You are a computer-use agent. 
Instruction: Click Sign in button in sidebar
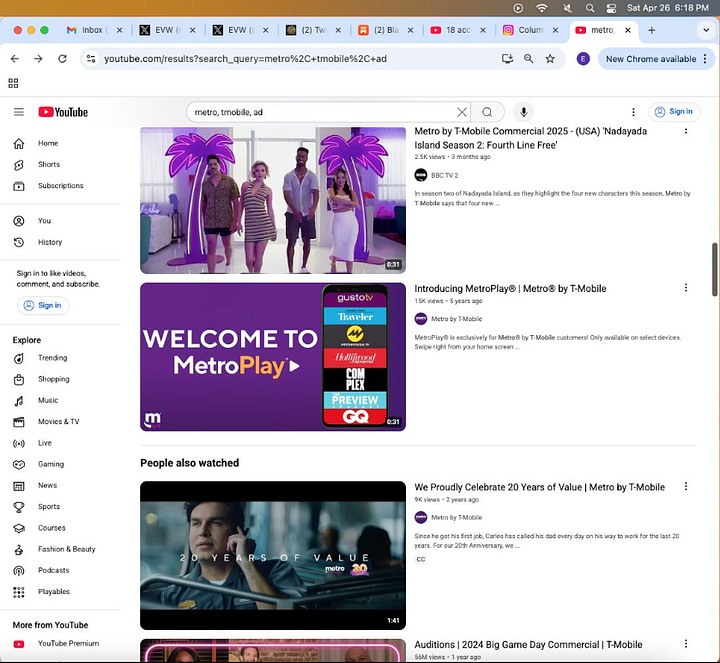click(43, 305)
